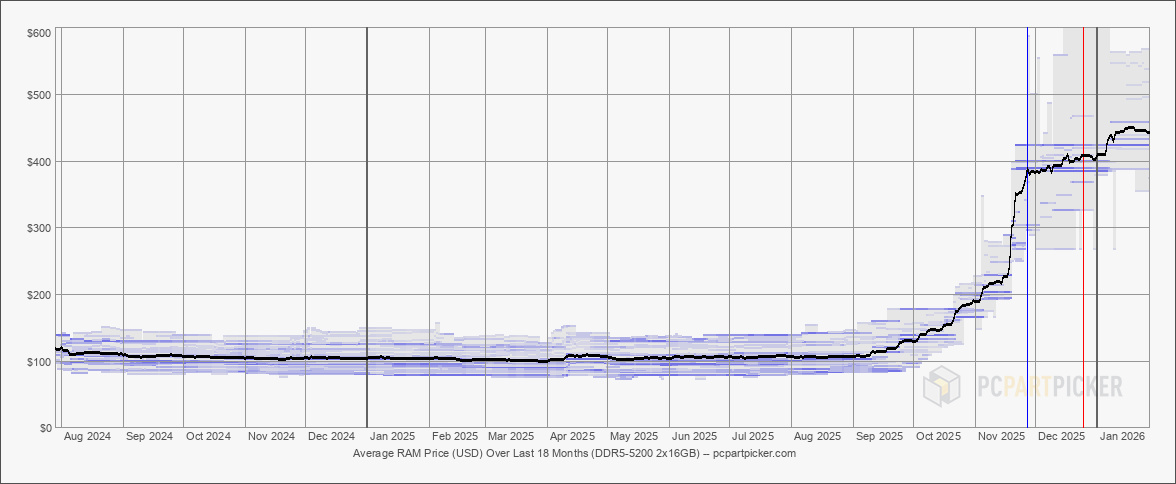Select the Oct 2024 x-axis label
Screen dimensions: 1176x484
click(209, 437)
